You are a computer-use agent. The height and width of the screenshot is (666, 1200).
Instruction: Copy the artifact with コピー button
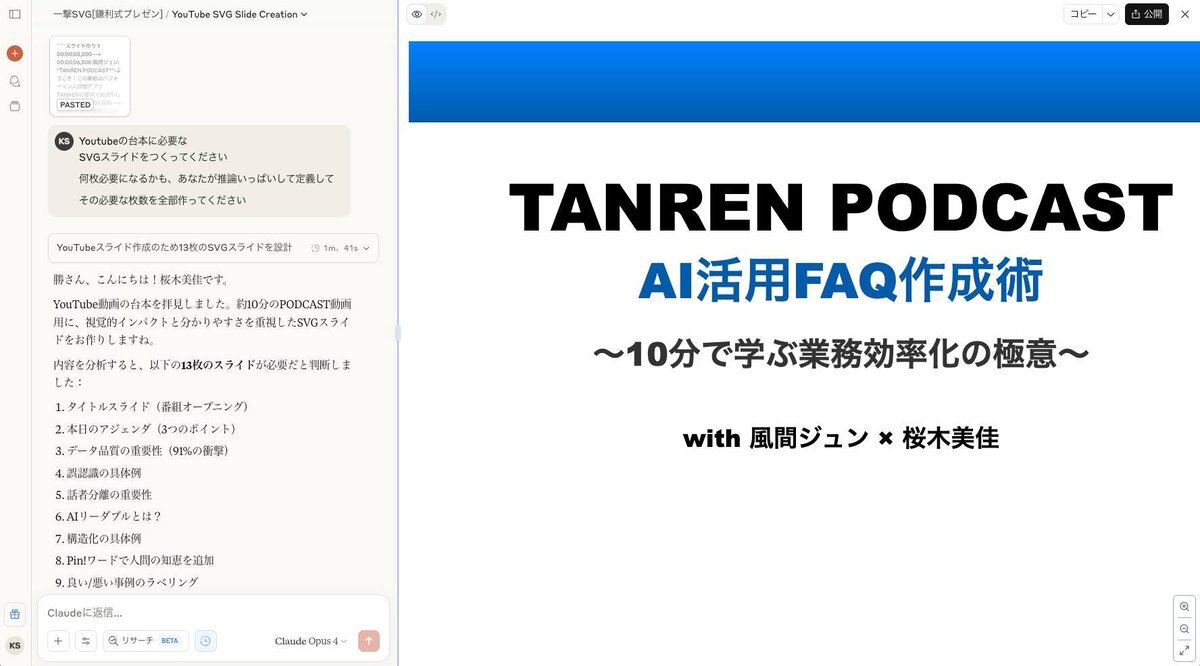[1083, 14]
